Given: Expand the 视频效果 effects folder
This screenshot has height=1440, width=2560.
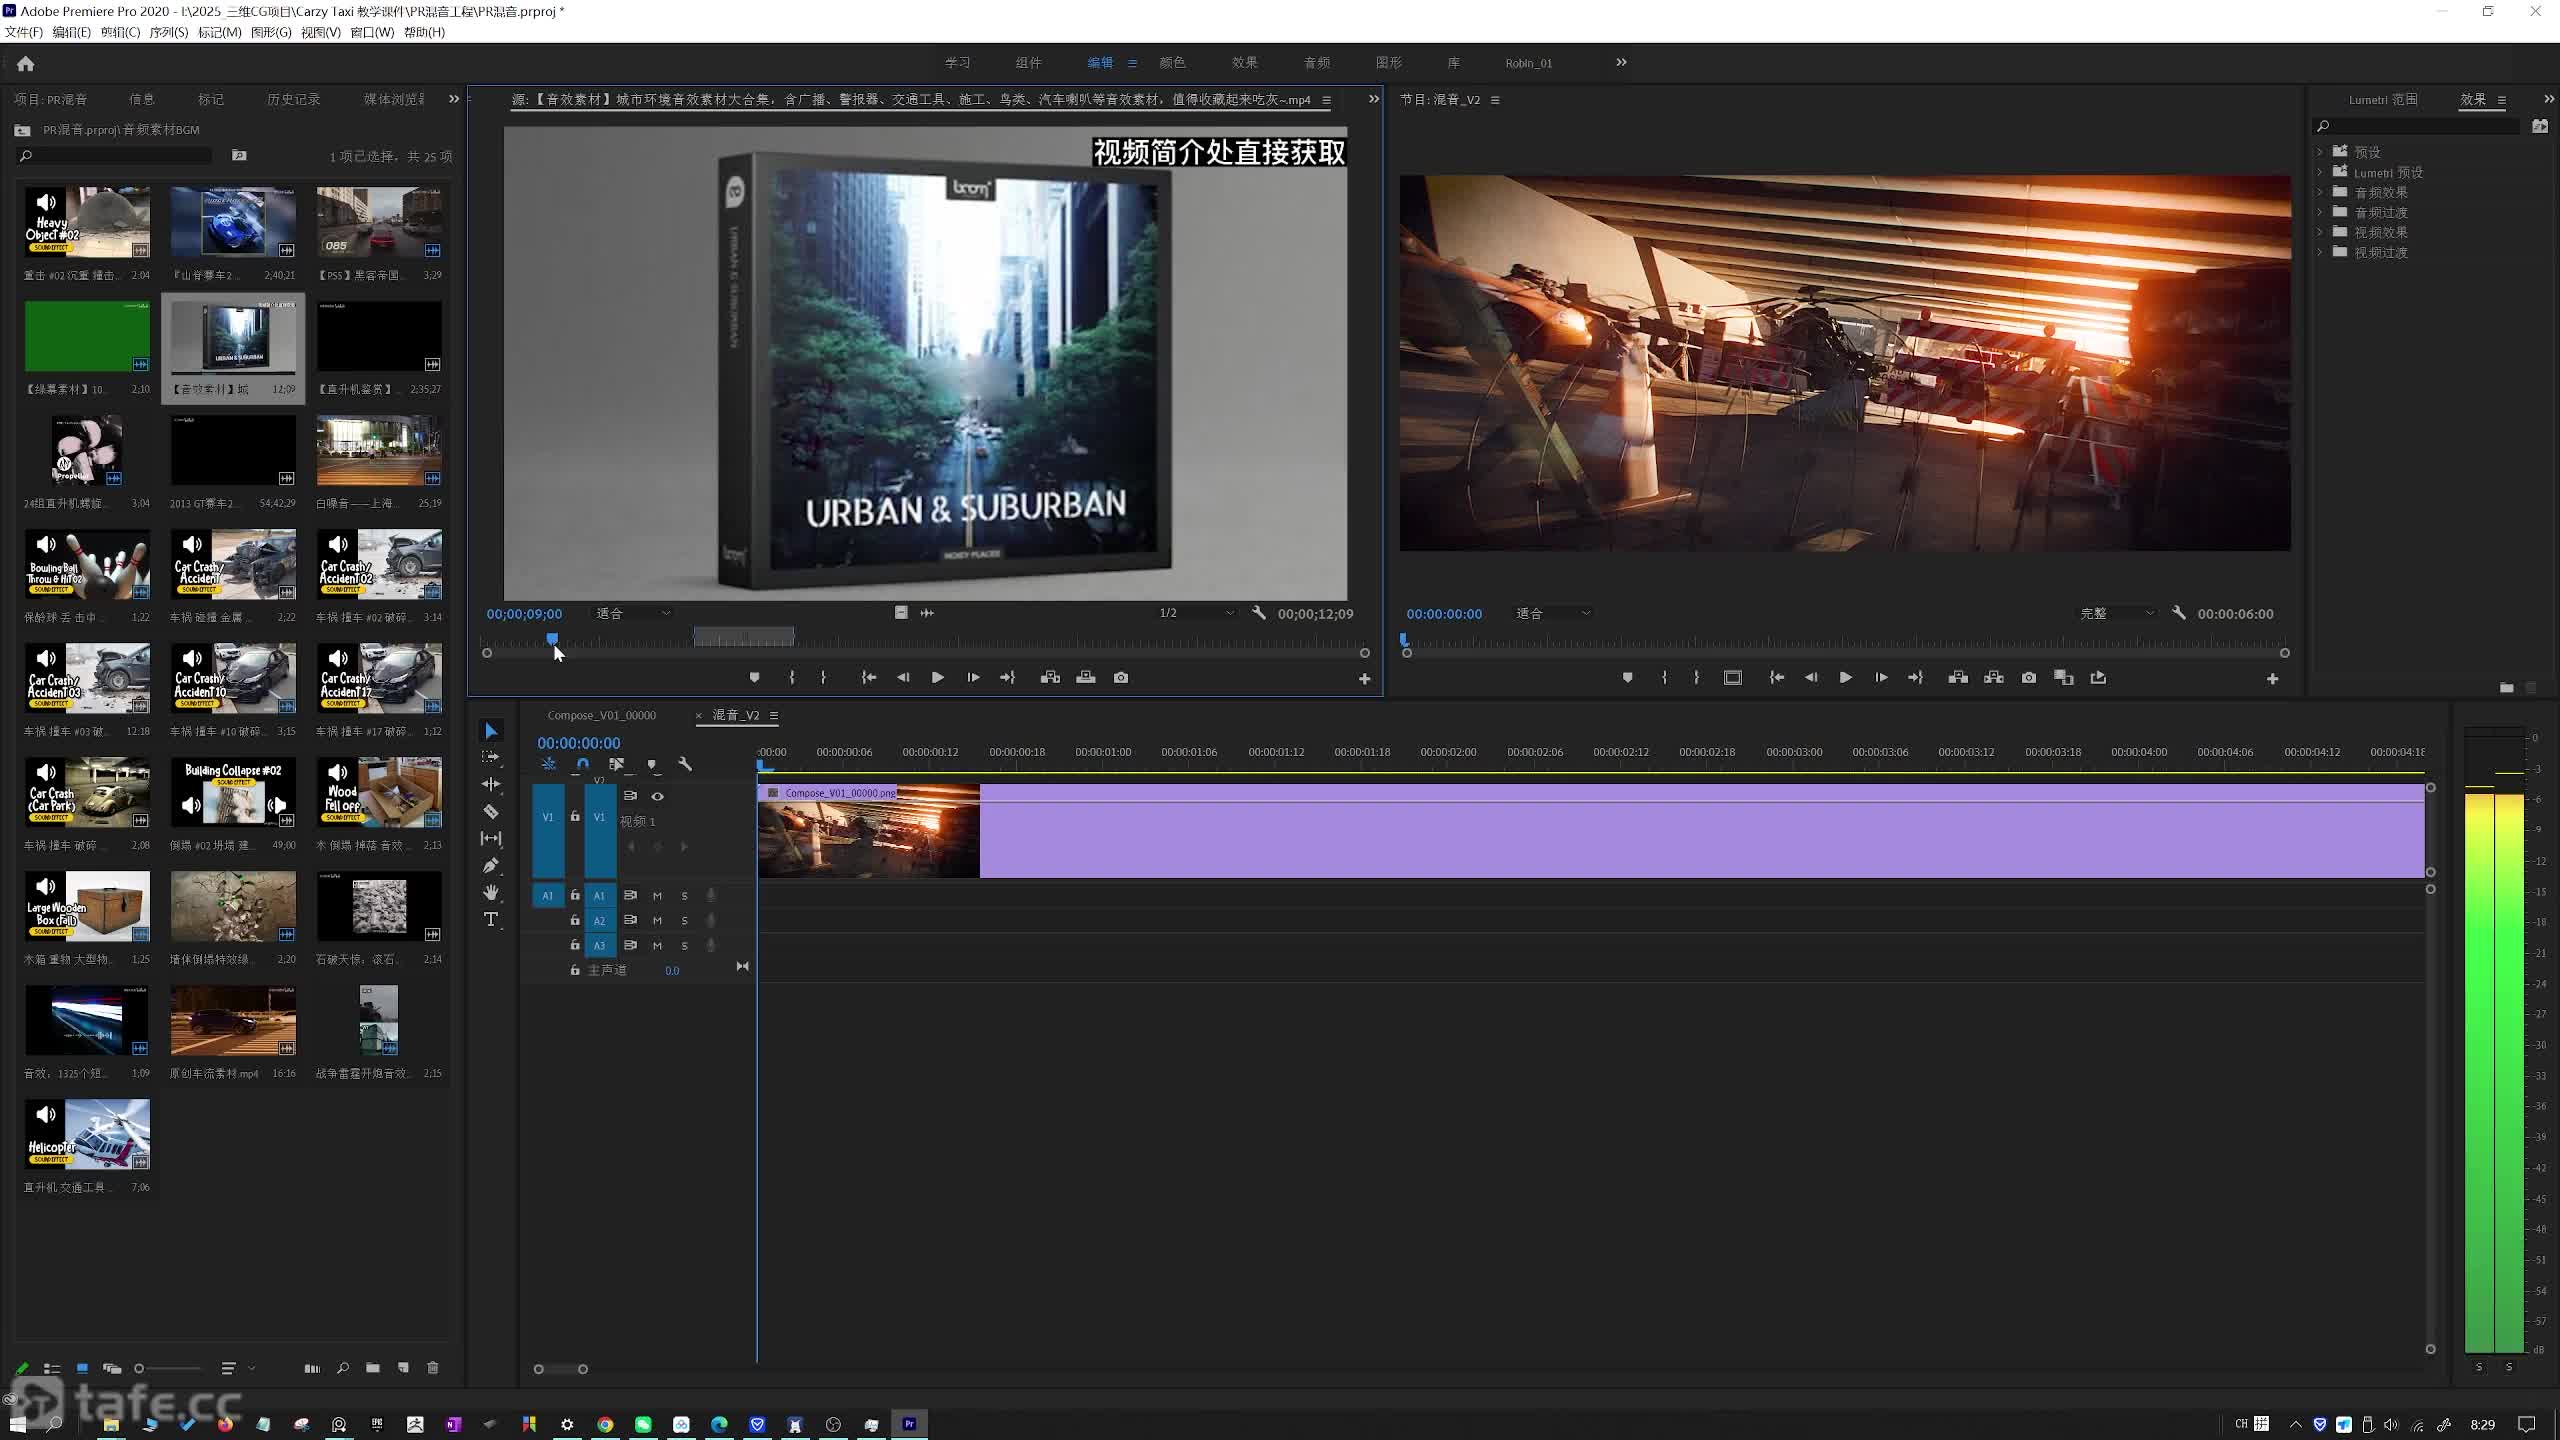Looking at the screenshot, I should point(2320,232).
